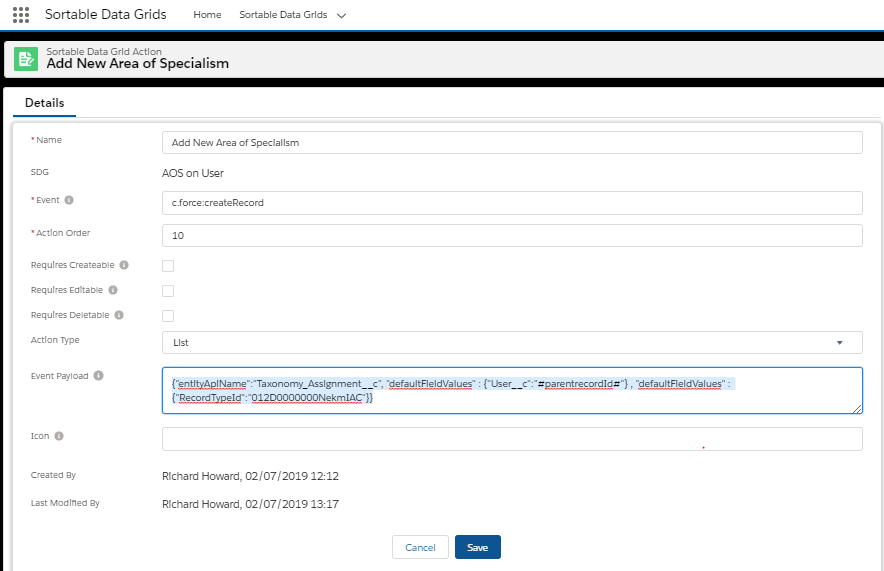The width and height of the screenshot is (884, 571).
Task: Click inside the Event Payload text area
Action: [x=512, y=391]
